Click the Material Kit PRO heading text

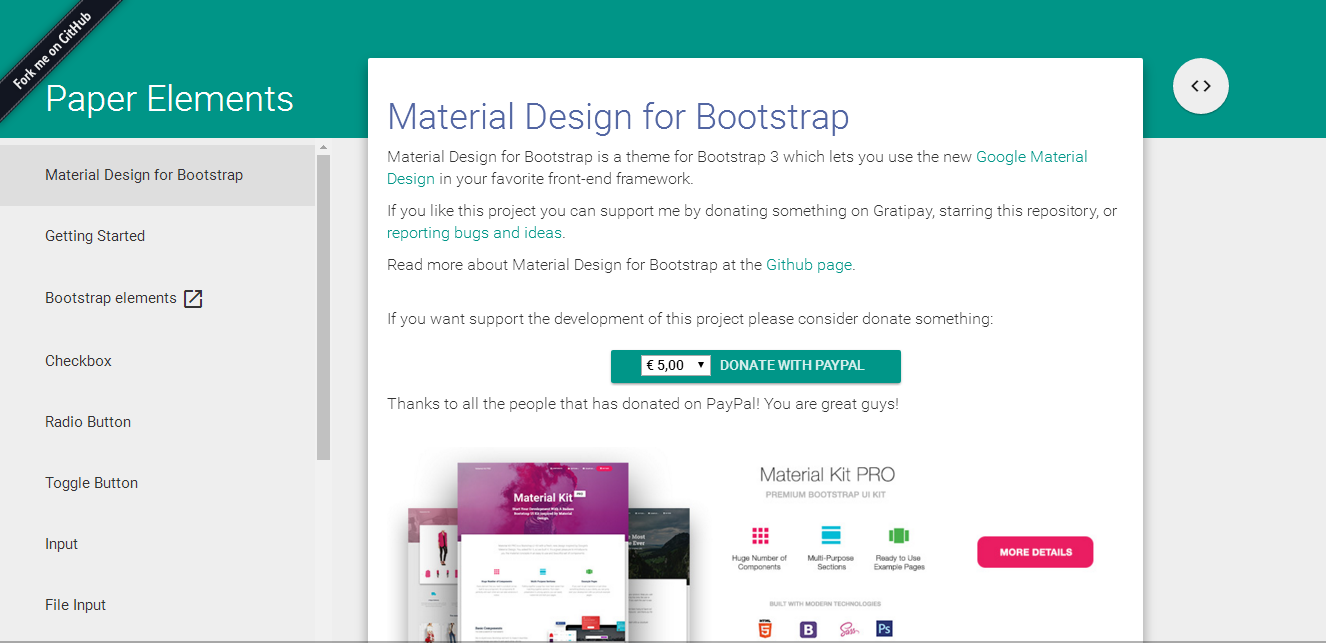[x=827, y=475]
